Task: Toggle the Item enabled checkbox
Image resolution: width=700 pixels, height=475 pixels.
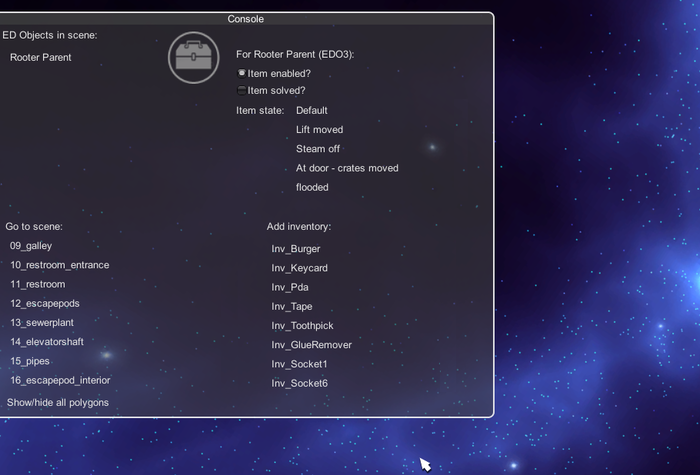Action: [x=241, y=73]
